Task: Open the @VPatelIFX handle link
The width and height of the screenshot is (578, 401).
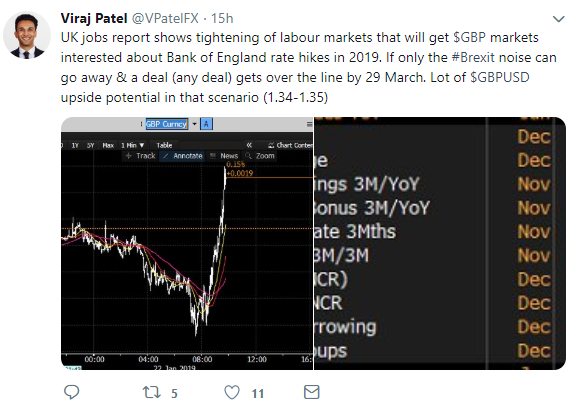Action: tap(165, 18)
